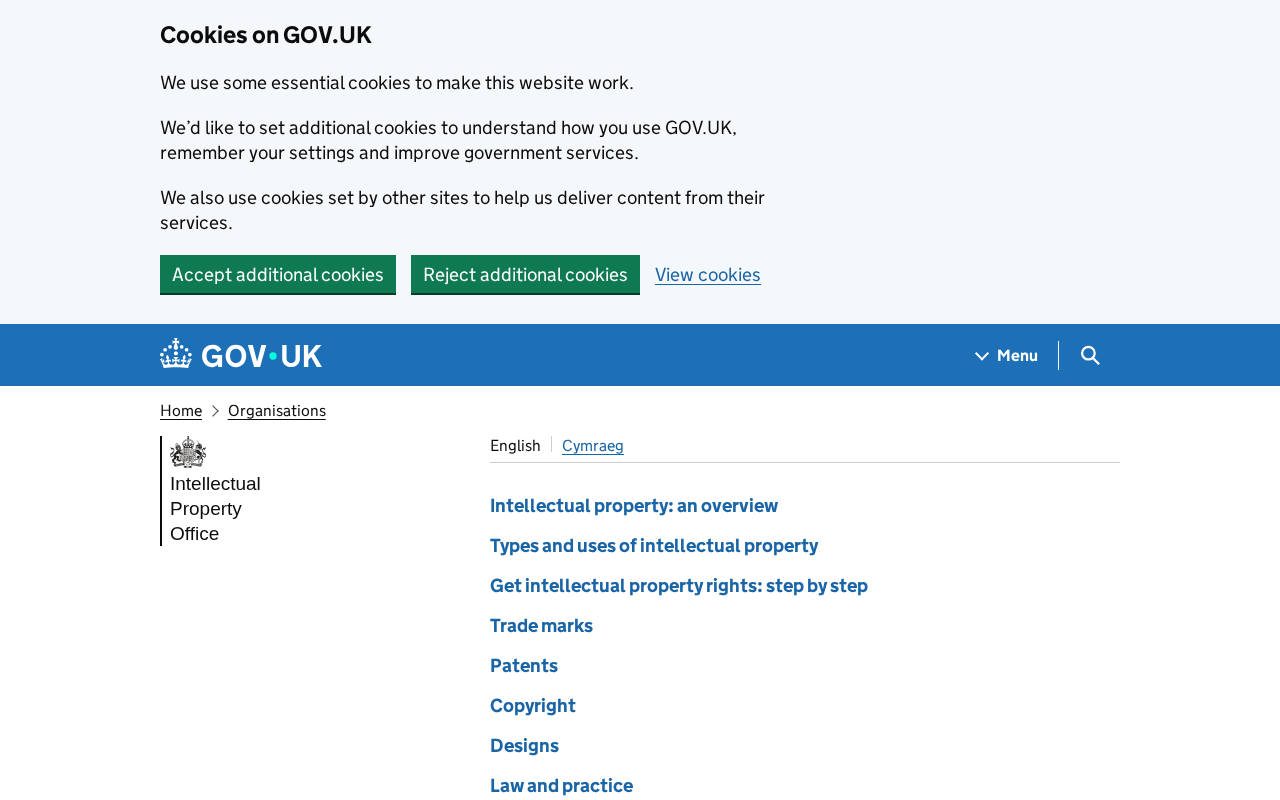Go to Home breadcrumb
The height and width of the screenshot is (800, 1280).
point(181,411)
